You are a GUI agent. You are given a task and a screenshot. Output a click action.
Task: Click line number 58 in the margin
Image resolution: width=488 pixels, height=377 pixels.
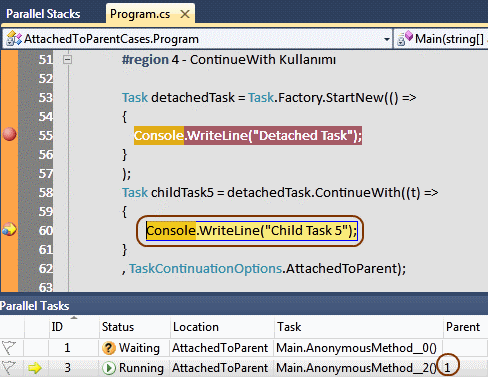tap(46, 193)
